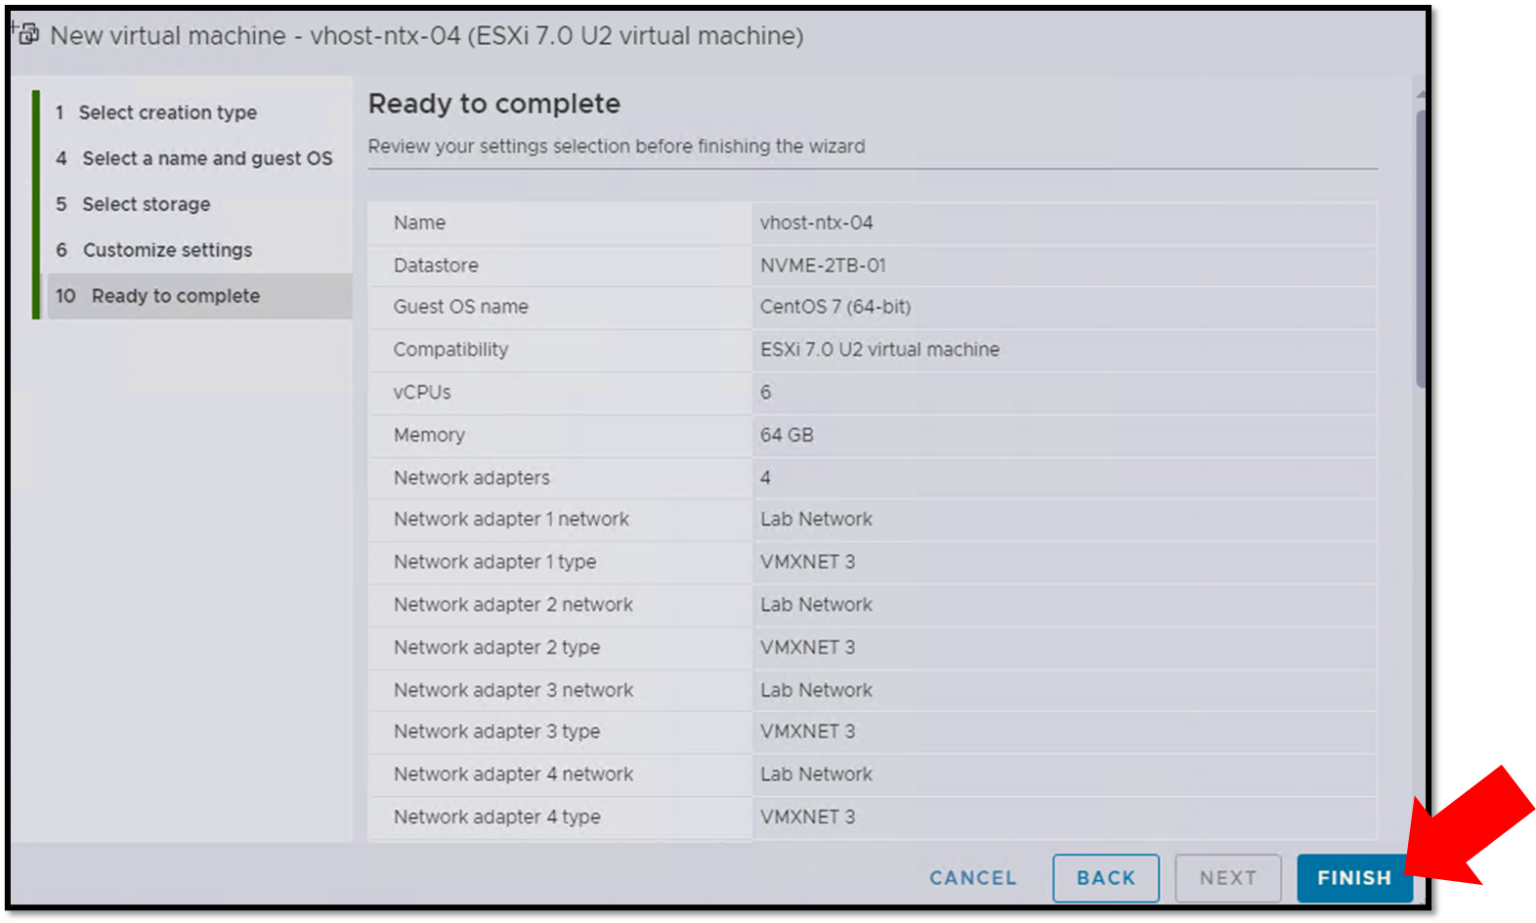Image resolution: width=1536 pixels, height=923 pixels.
Task: Click the vCPUs row label
Action: pos(422,393)
